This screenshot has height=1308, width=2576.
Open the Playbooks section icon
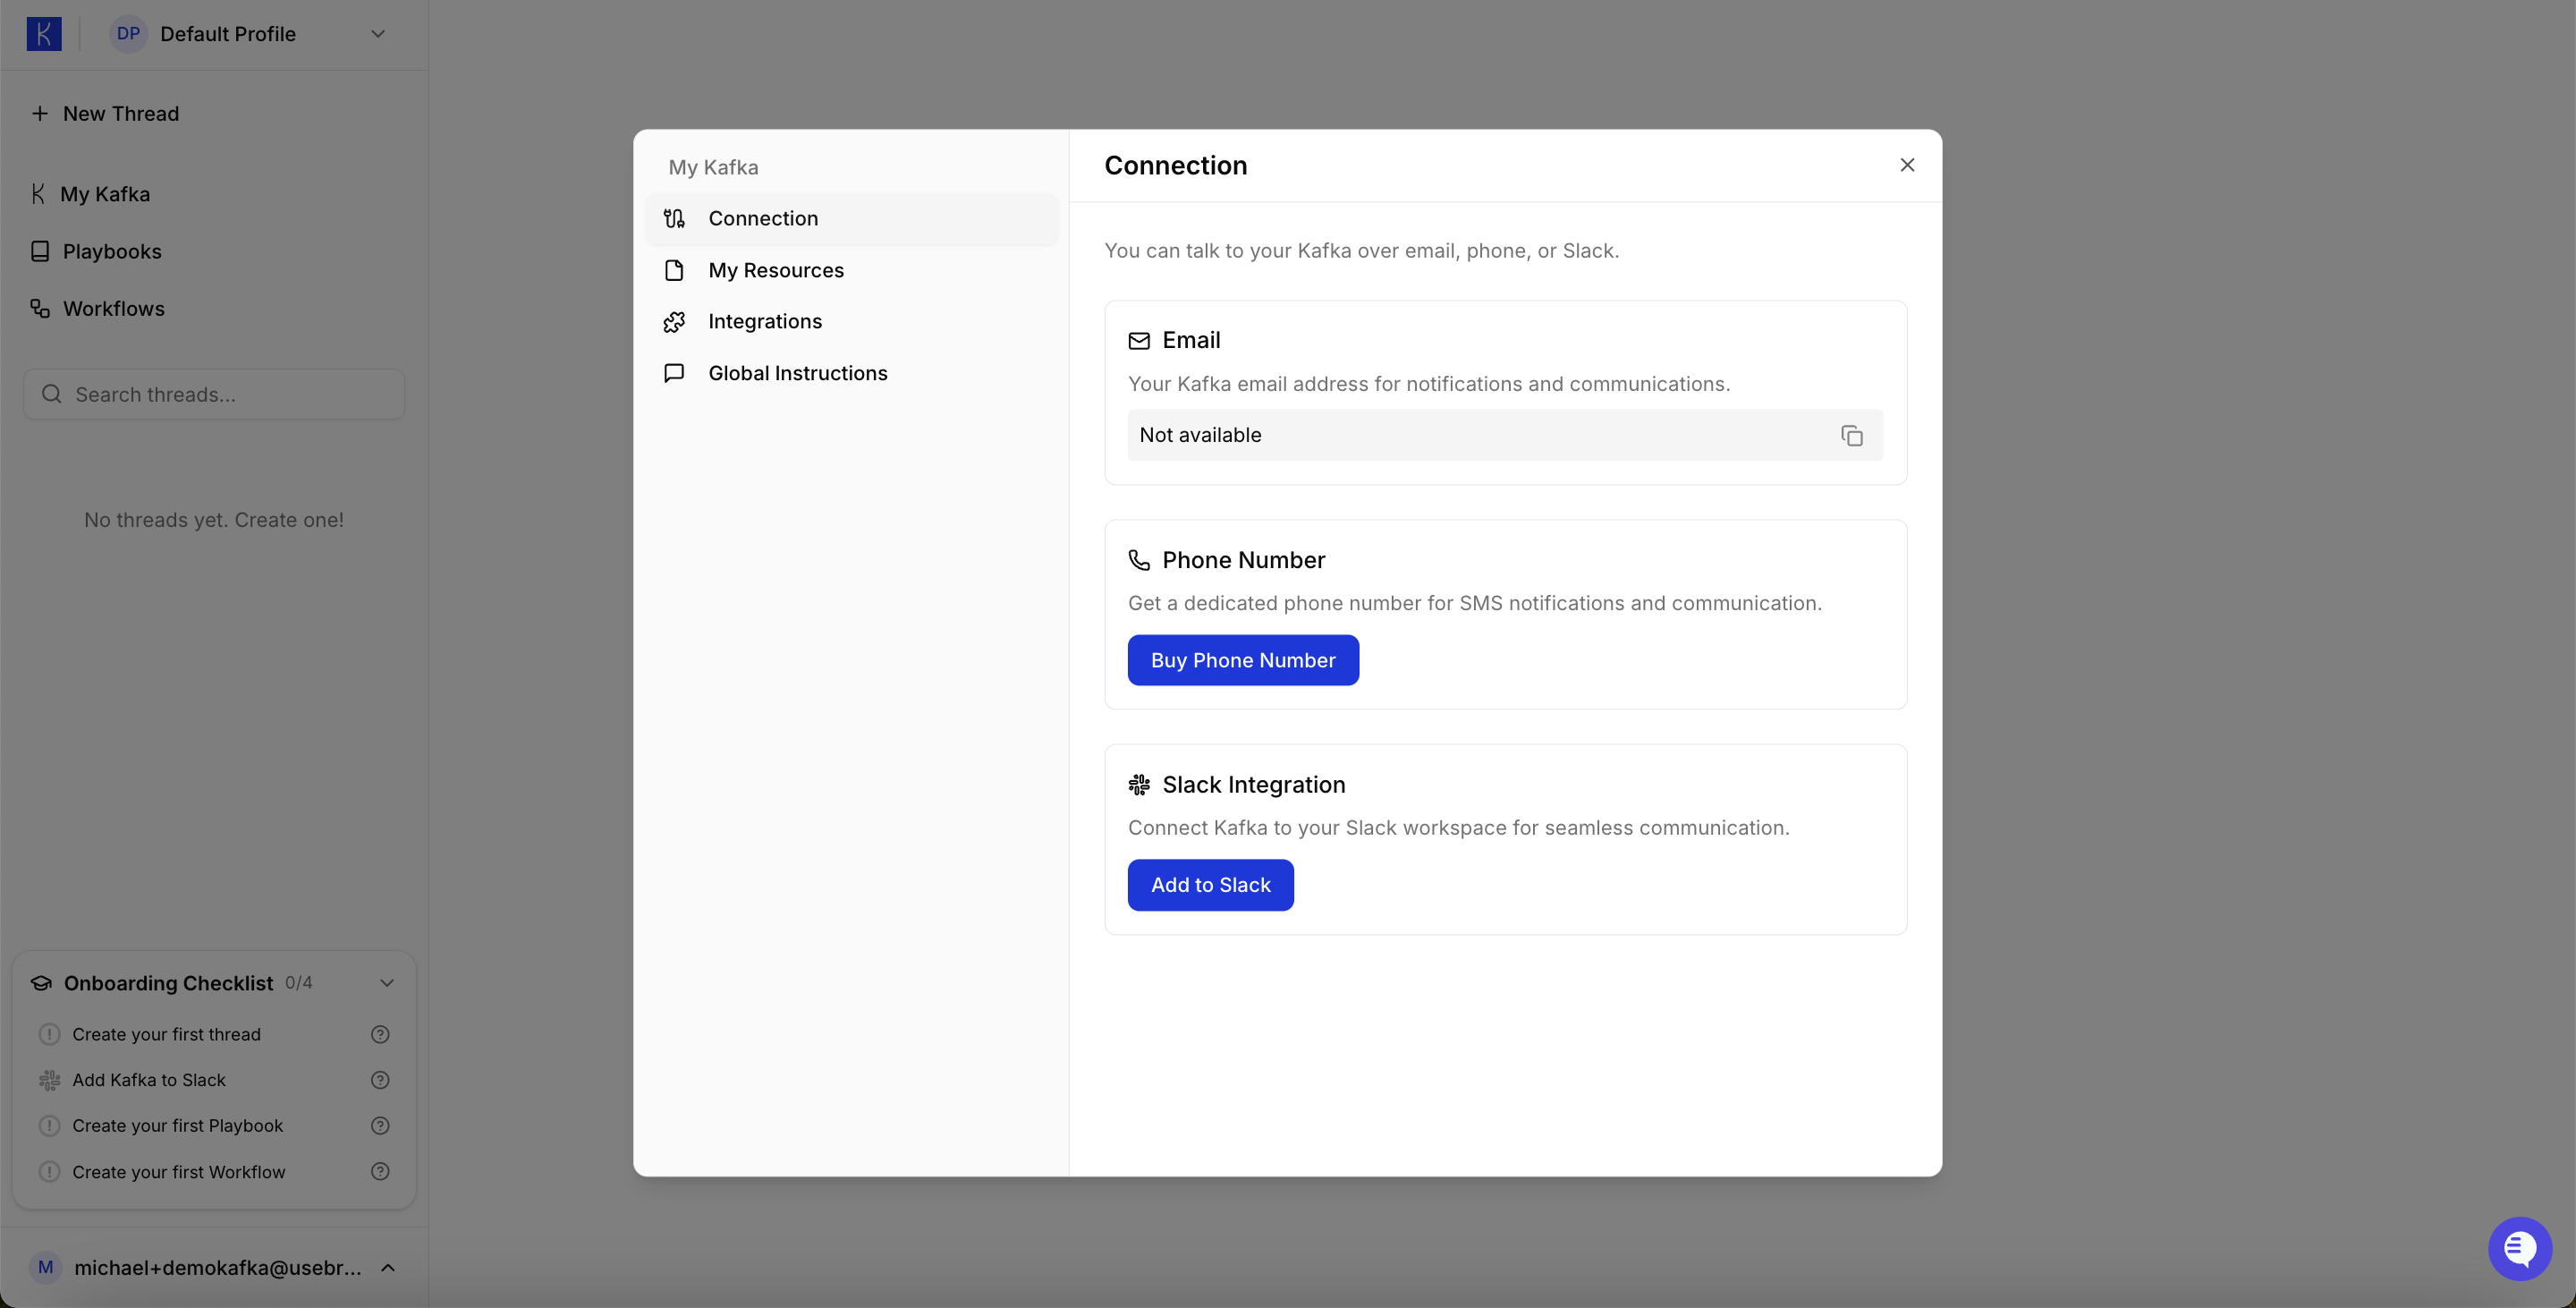click(x=40, y=251)
